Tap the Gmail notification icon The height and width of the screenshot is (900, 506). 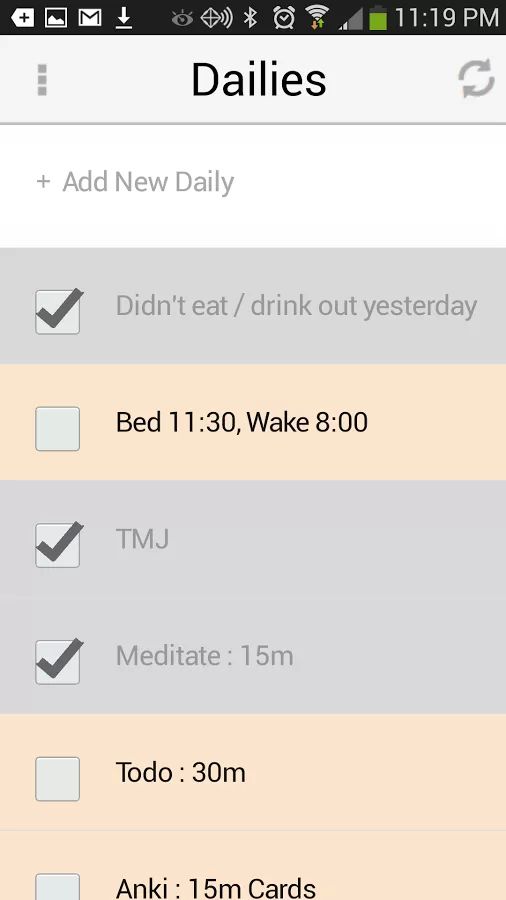[90, 18]
